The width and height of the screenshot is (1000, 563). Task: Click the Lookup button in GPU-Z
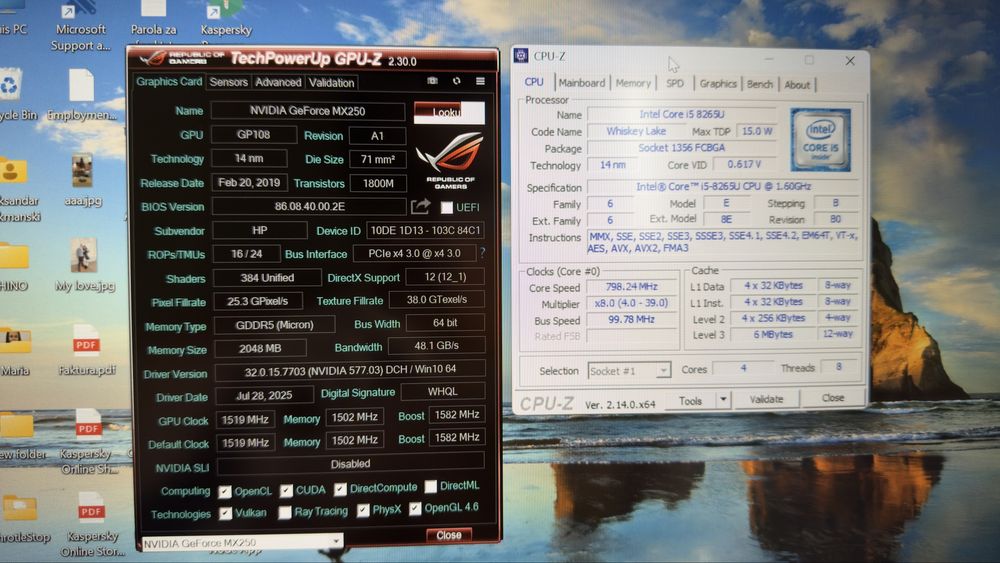coord(449,112)
